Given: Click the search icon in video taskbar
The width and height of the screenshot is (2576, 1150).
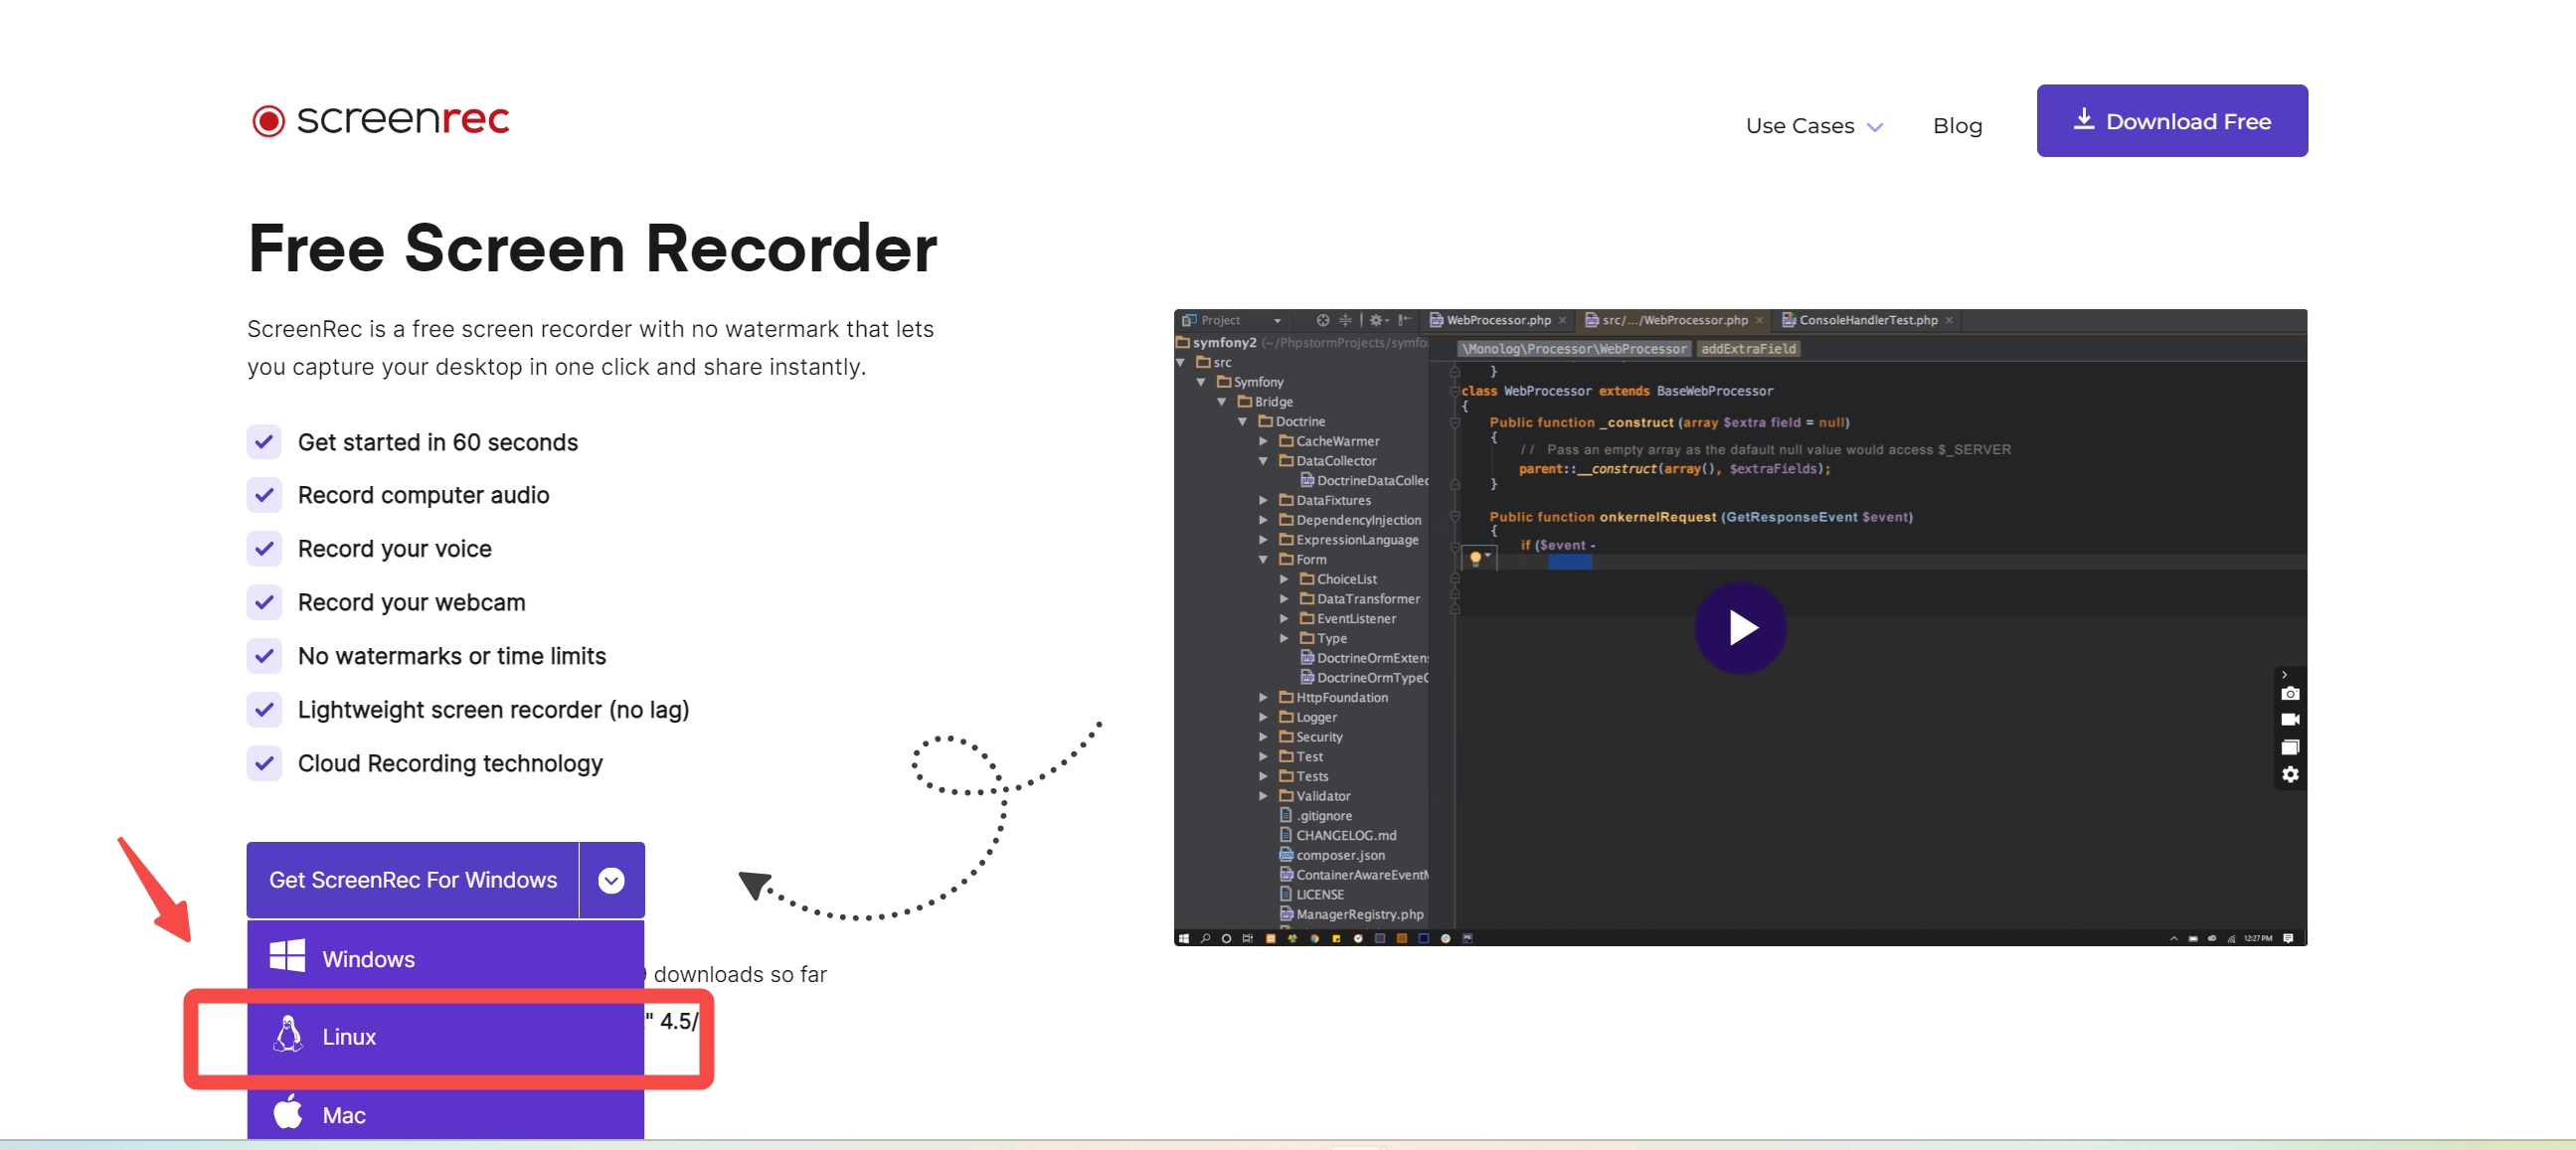Looking at the screenshot, I should [x=1206, y=939].
